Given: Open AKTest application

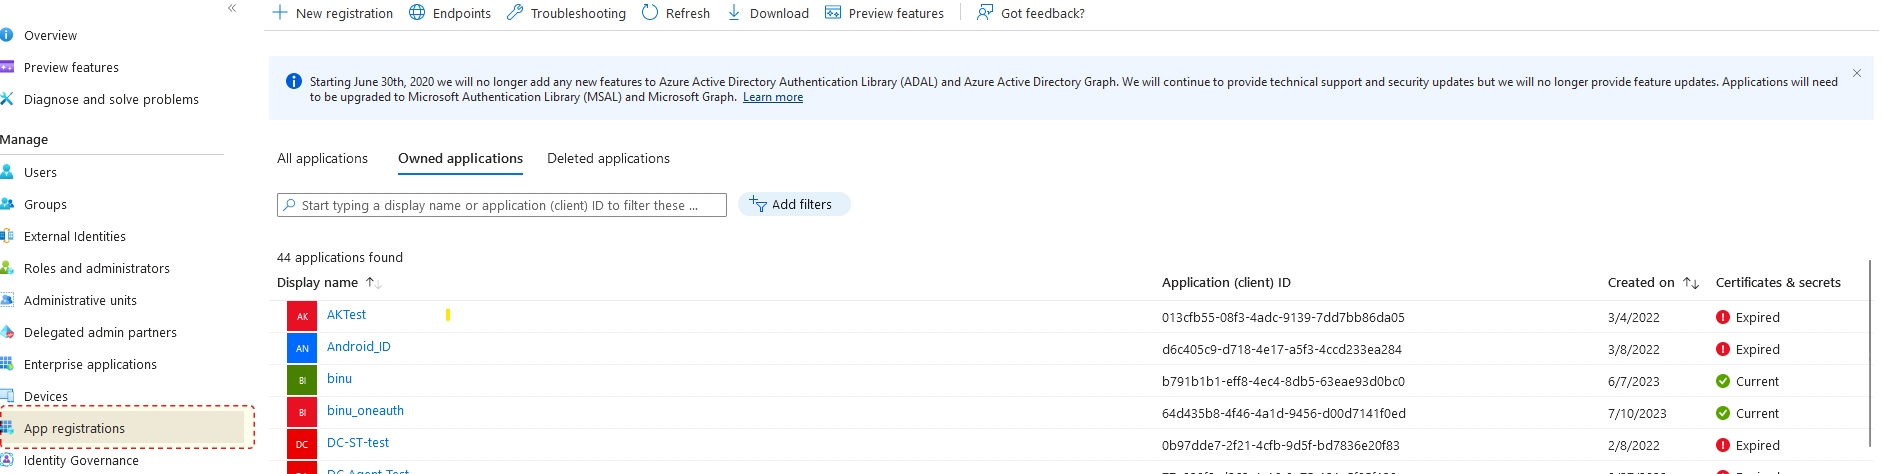Looking at the screenshot, I should 346,315.
